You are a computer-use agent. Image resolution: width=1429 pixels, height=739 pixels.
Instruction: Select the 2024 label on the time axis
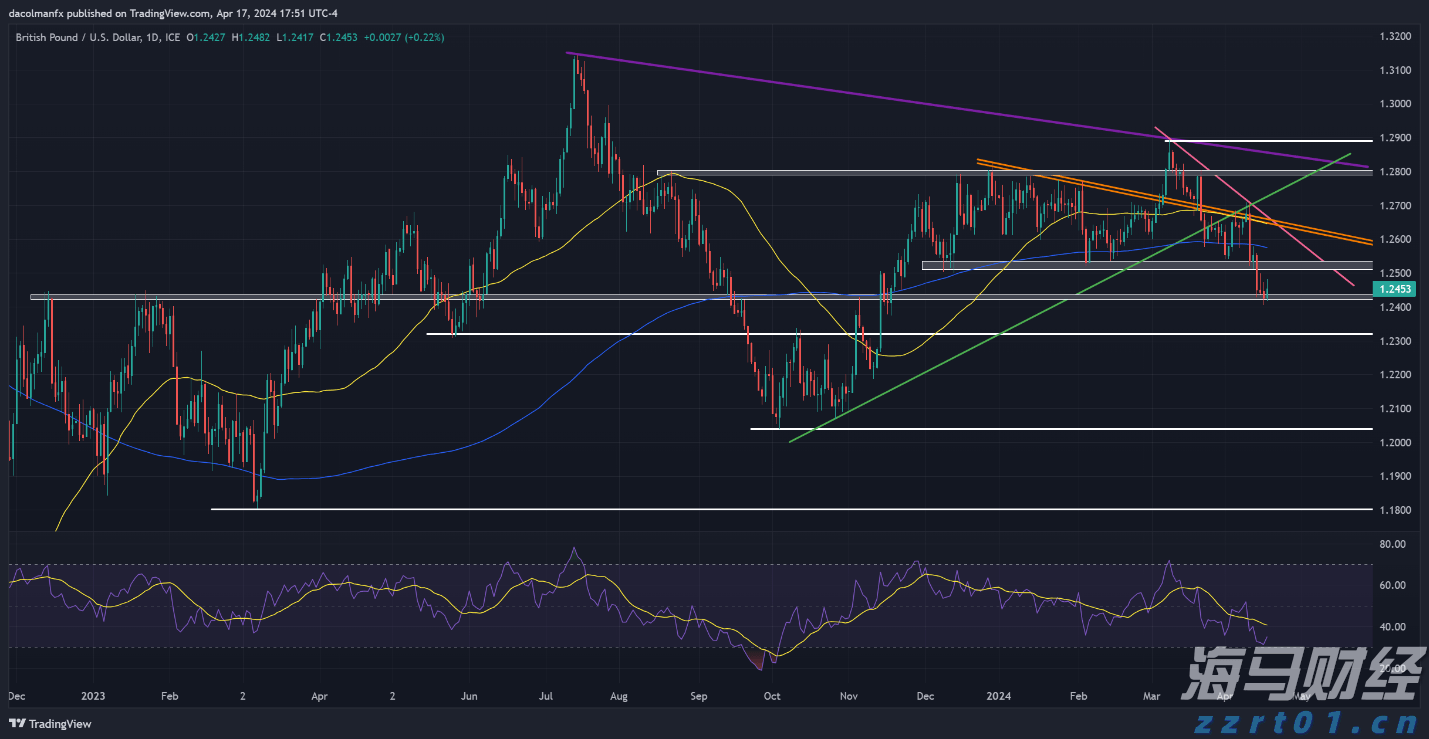click(x=1000, y=695)
